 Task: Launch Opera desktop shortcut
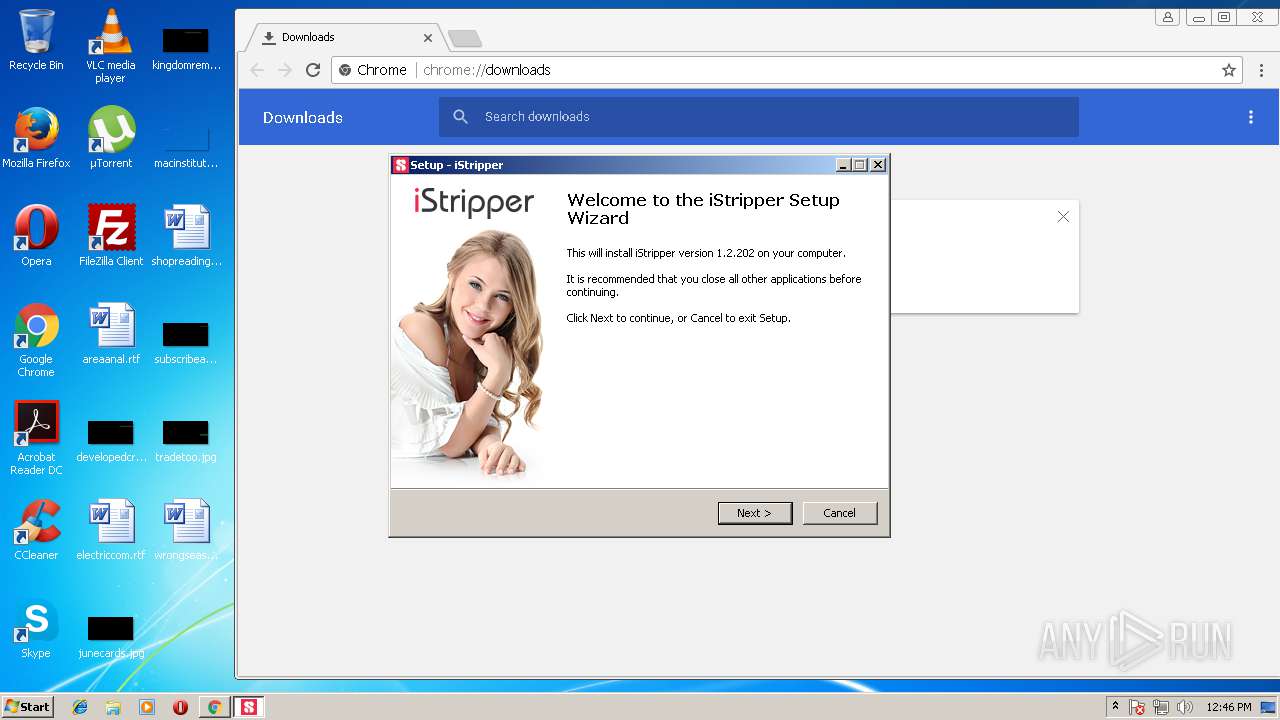36,236
